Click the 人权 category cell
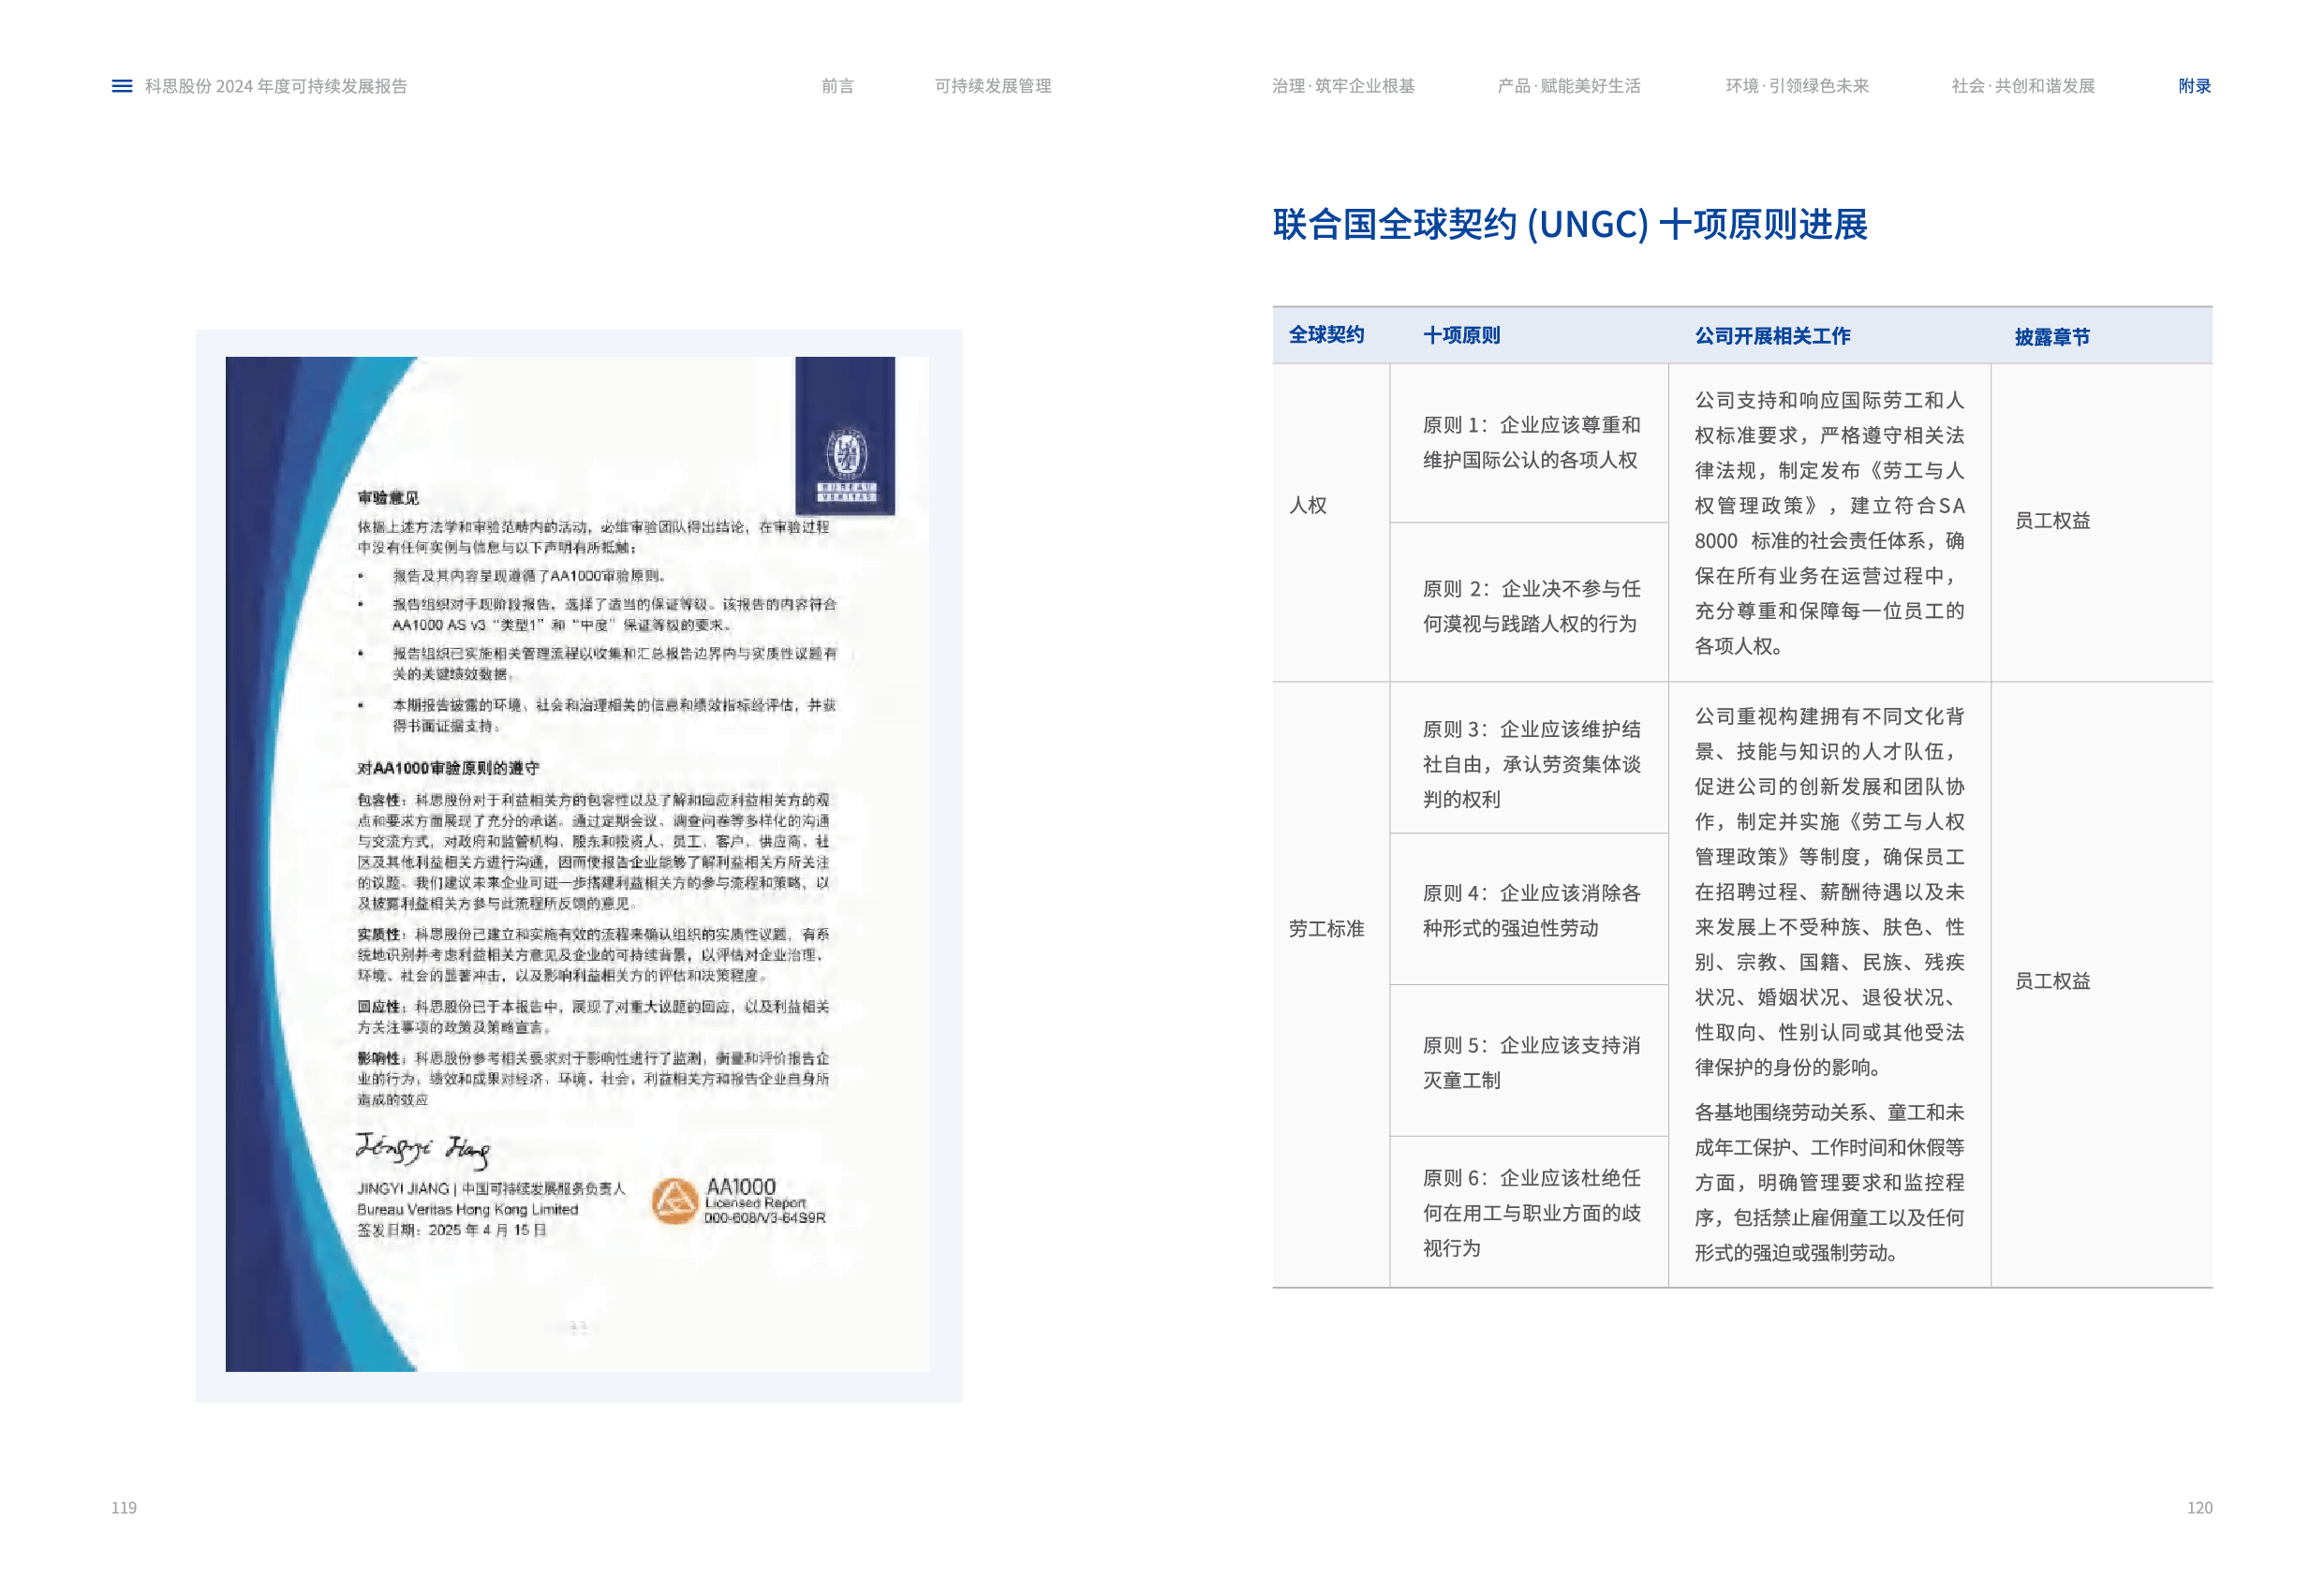Image resolution: width=2324 pixels, height=1577 pixels. pos(1308,505)
